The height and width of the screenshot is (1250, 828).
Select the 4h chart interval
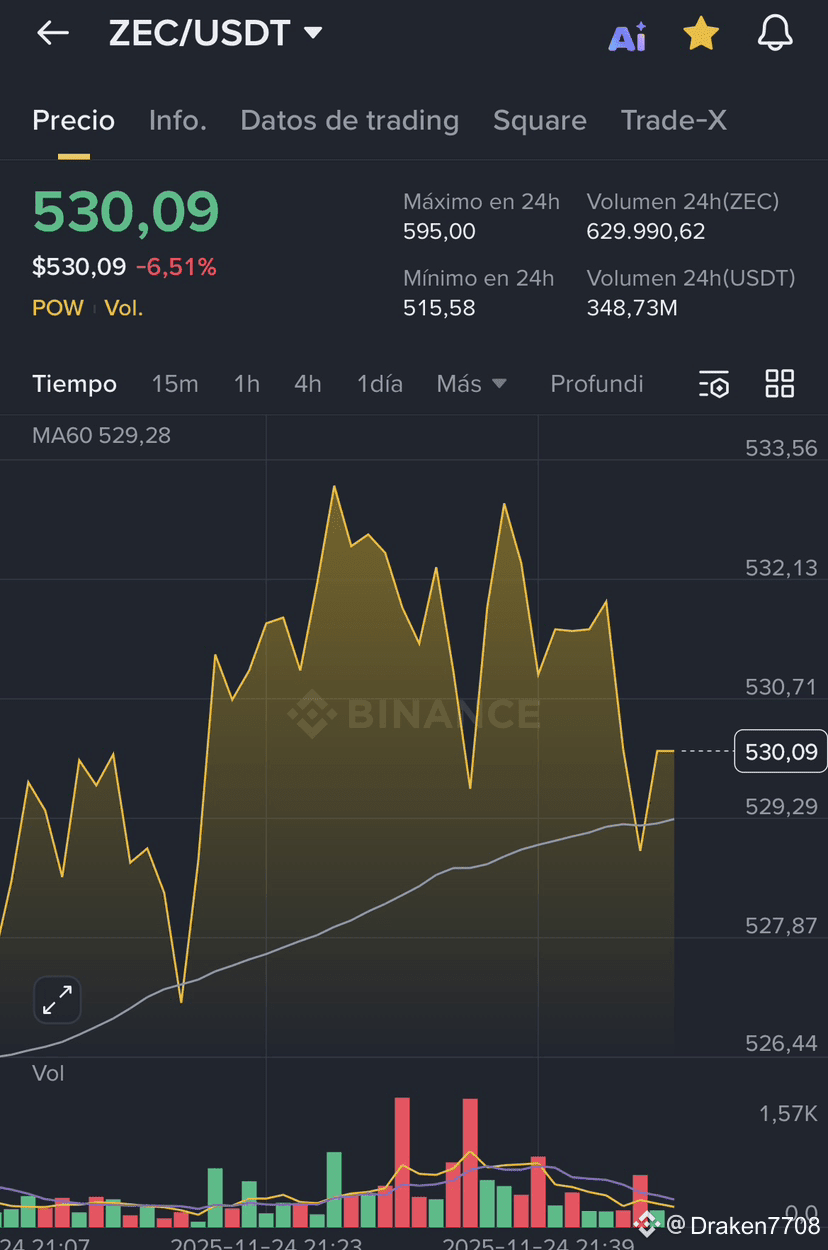click(x=308, y=384)
